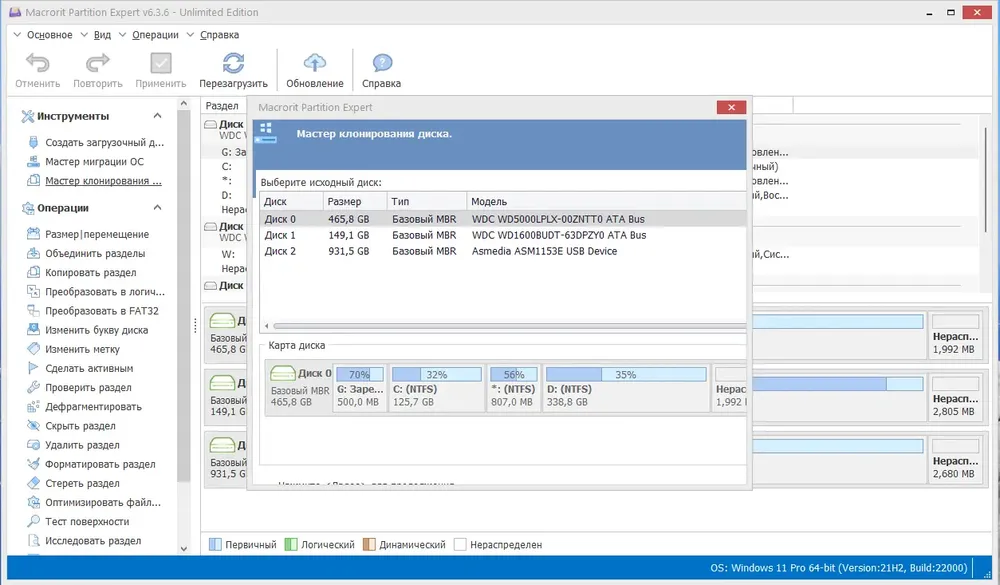
Task: Collapse the Инструменты section chevron
Action: [x=158, y=116]
